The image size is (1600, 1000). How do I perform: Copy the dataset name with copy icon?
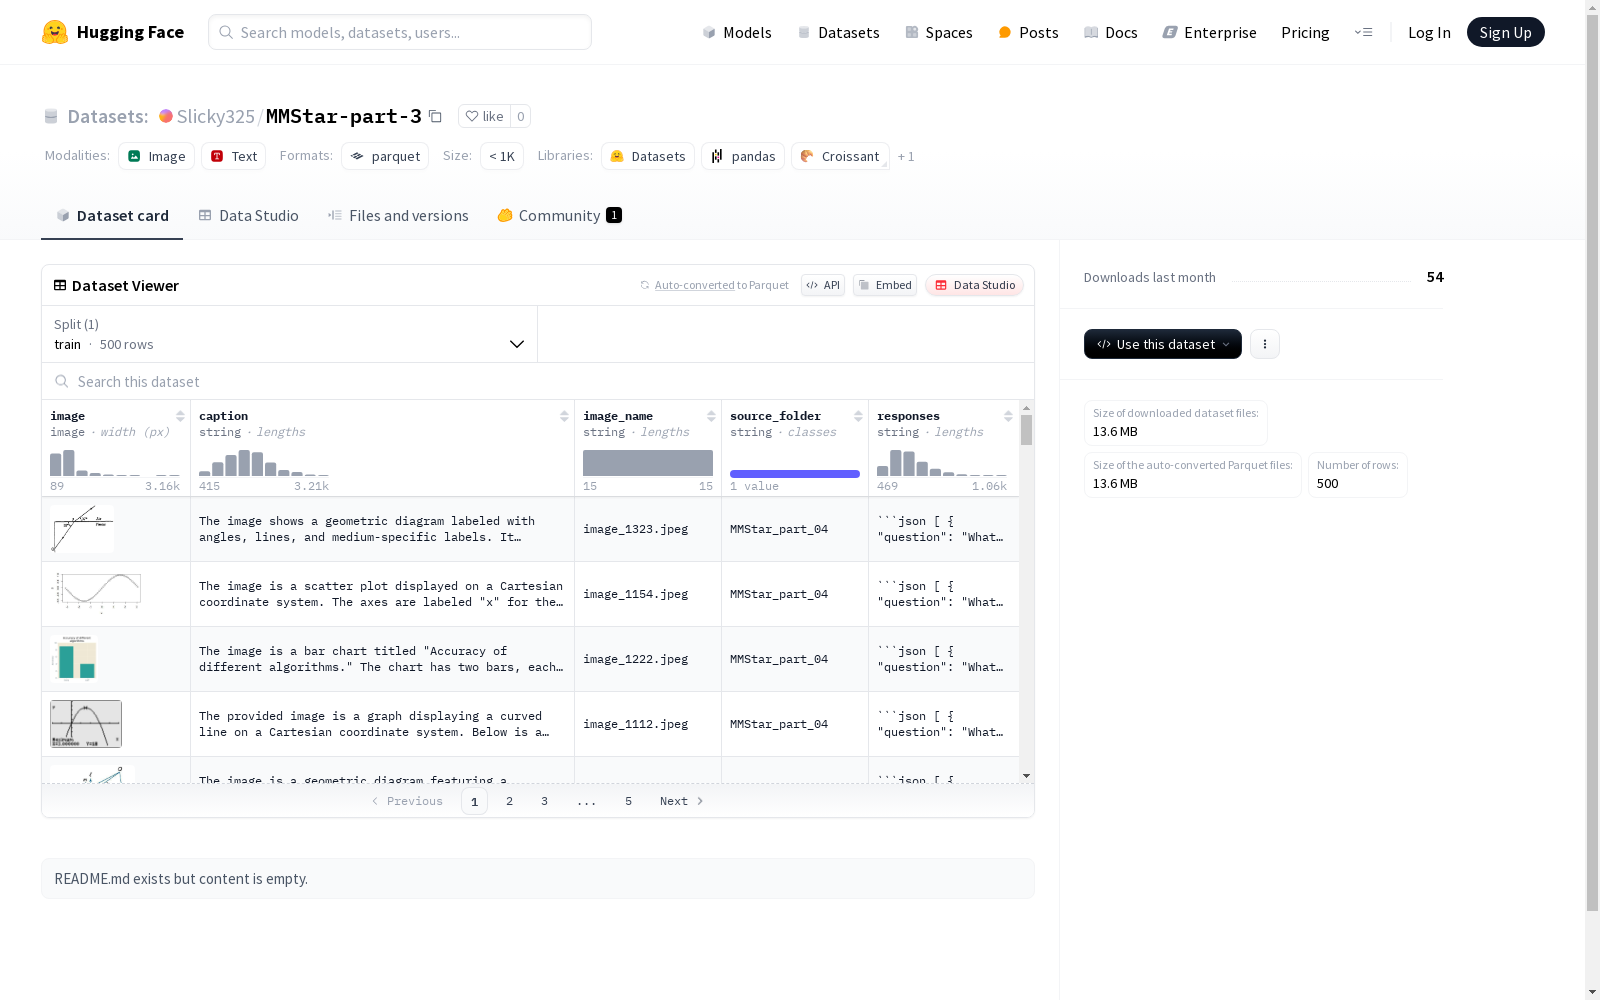[x=435, y=116]
